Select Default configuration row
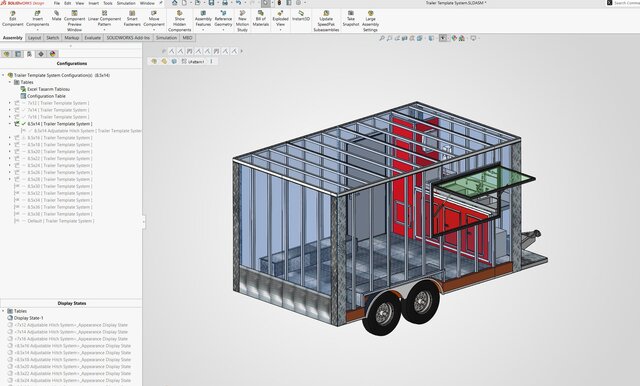 pyautogui.click(x=55, y=221)
